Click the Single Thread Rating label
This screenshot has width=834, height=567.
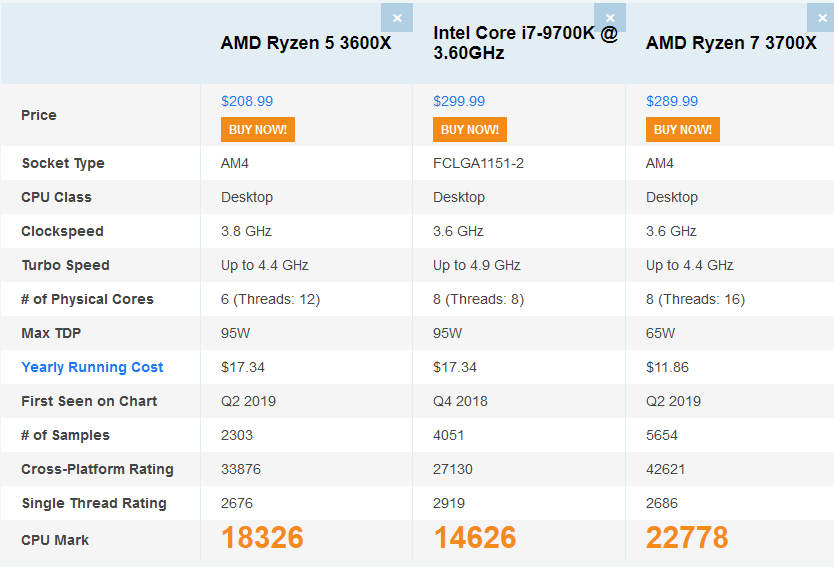pyautogui.click(x=94, y=503)
